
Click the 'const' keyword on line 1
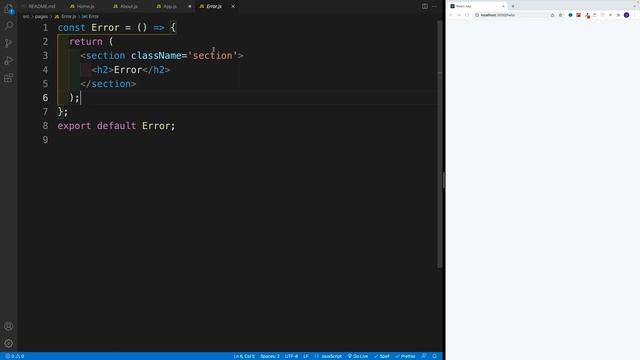pyautogui.click(x=71, y=27)
